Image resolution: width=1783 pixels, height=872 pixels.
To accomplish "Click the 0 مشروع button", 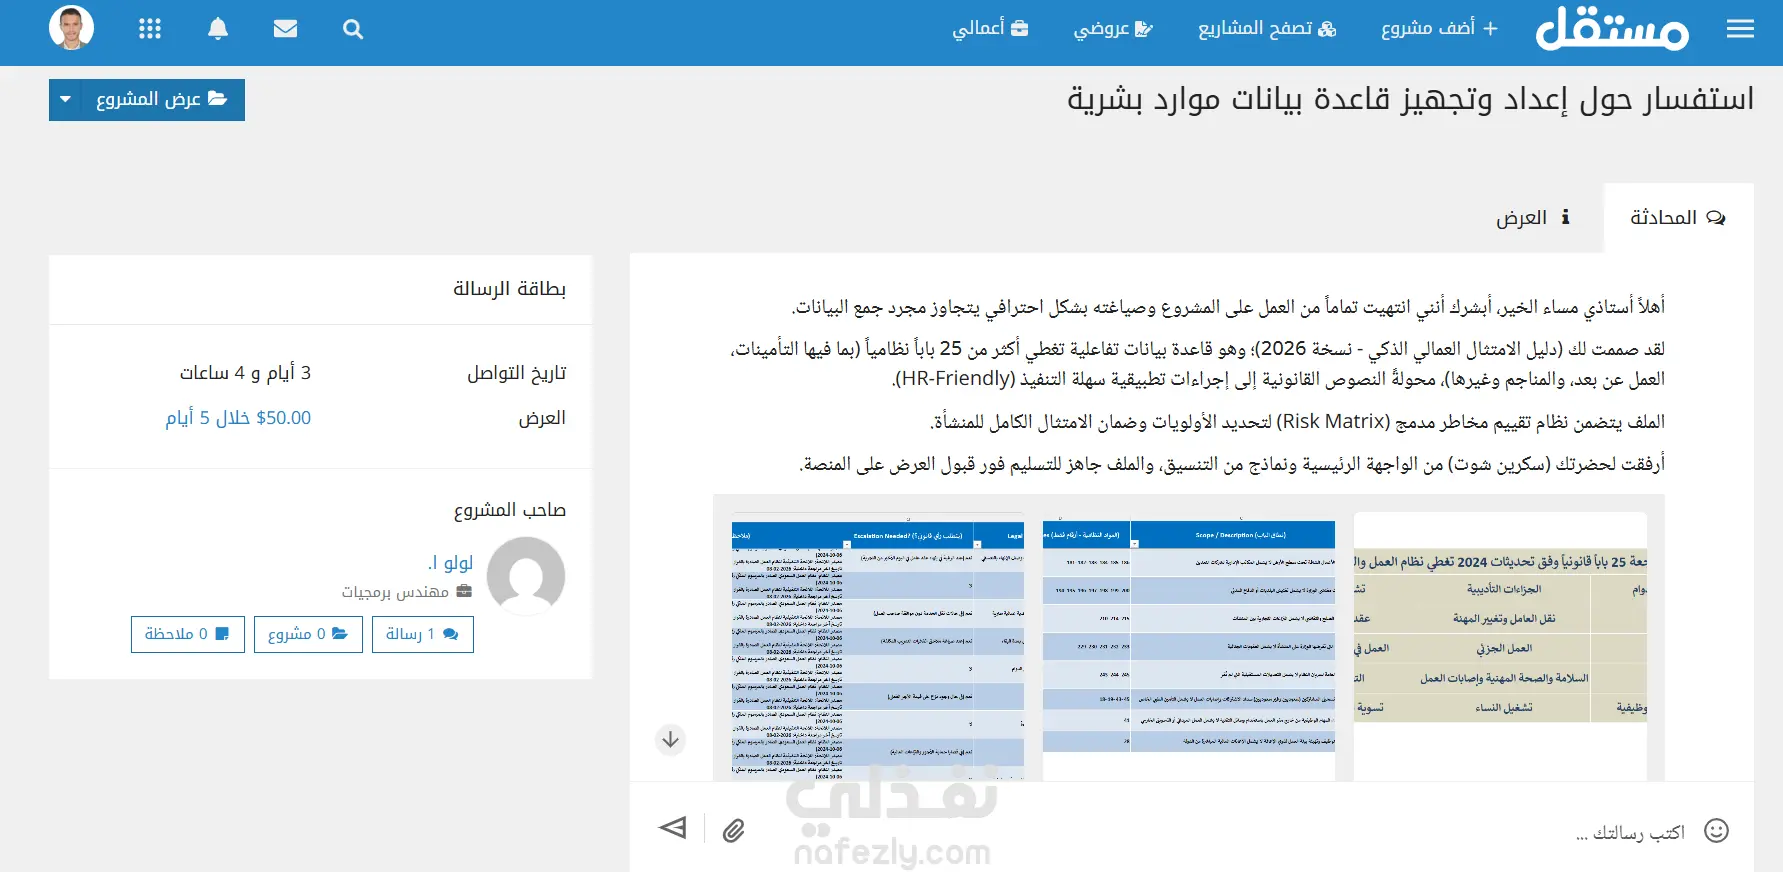I will tap(308, 634).
